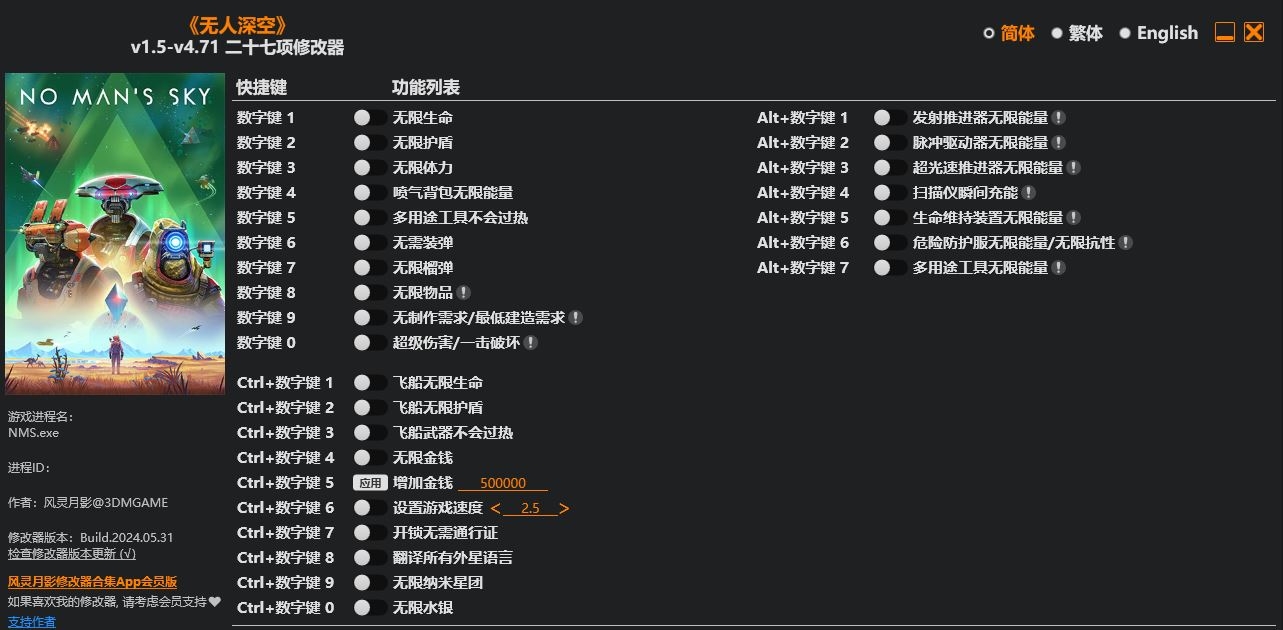Click 检查修改器版本更新 link
1283x630 pixels.
(72, 553)
